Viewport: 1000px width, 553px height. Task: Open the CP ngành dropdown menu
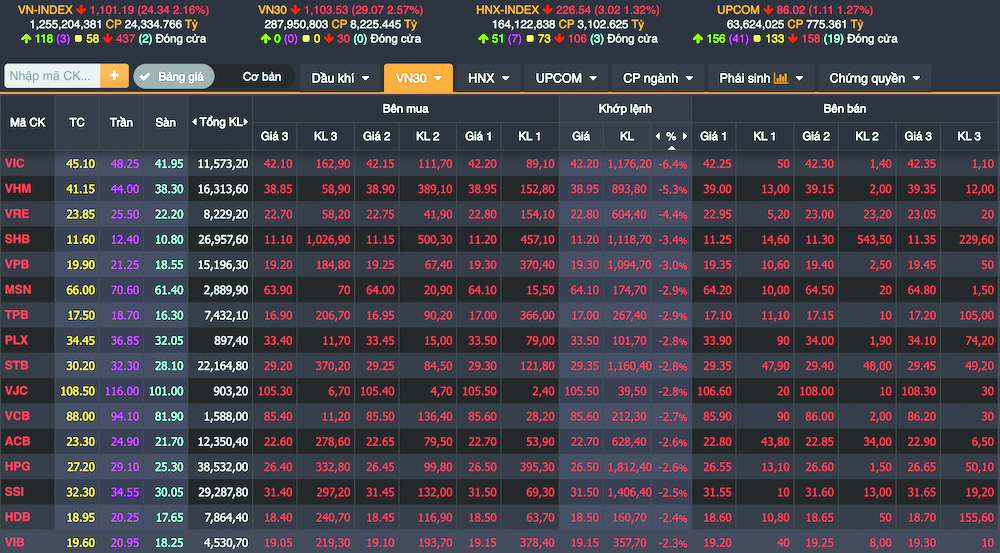pyautogui.click(x=656, y=78)
